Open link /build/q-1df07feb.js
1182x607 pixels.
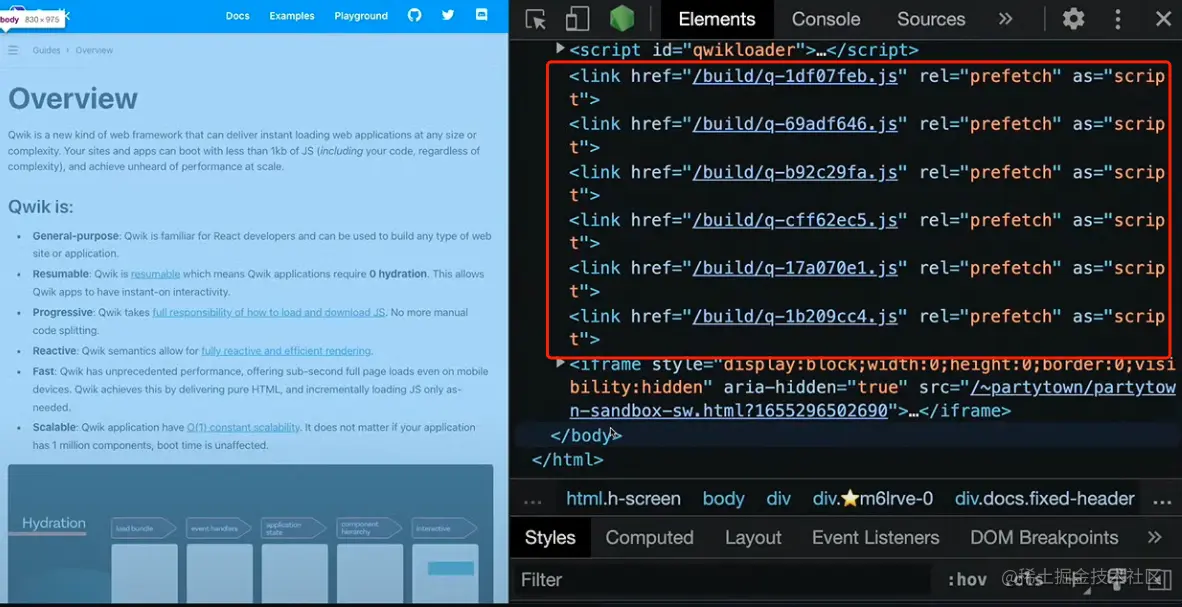[x=795, y=76]
